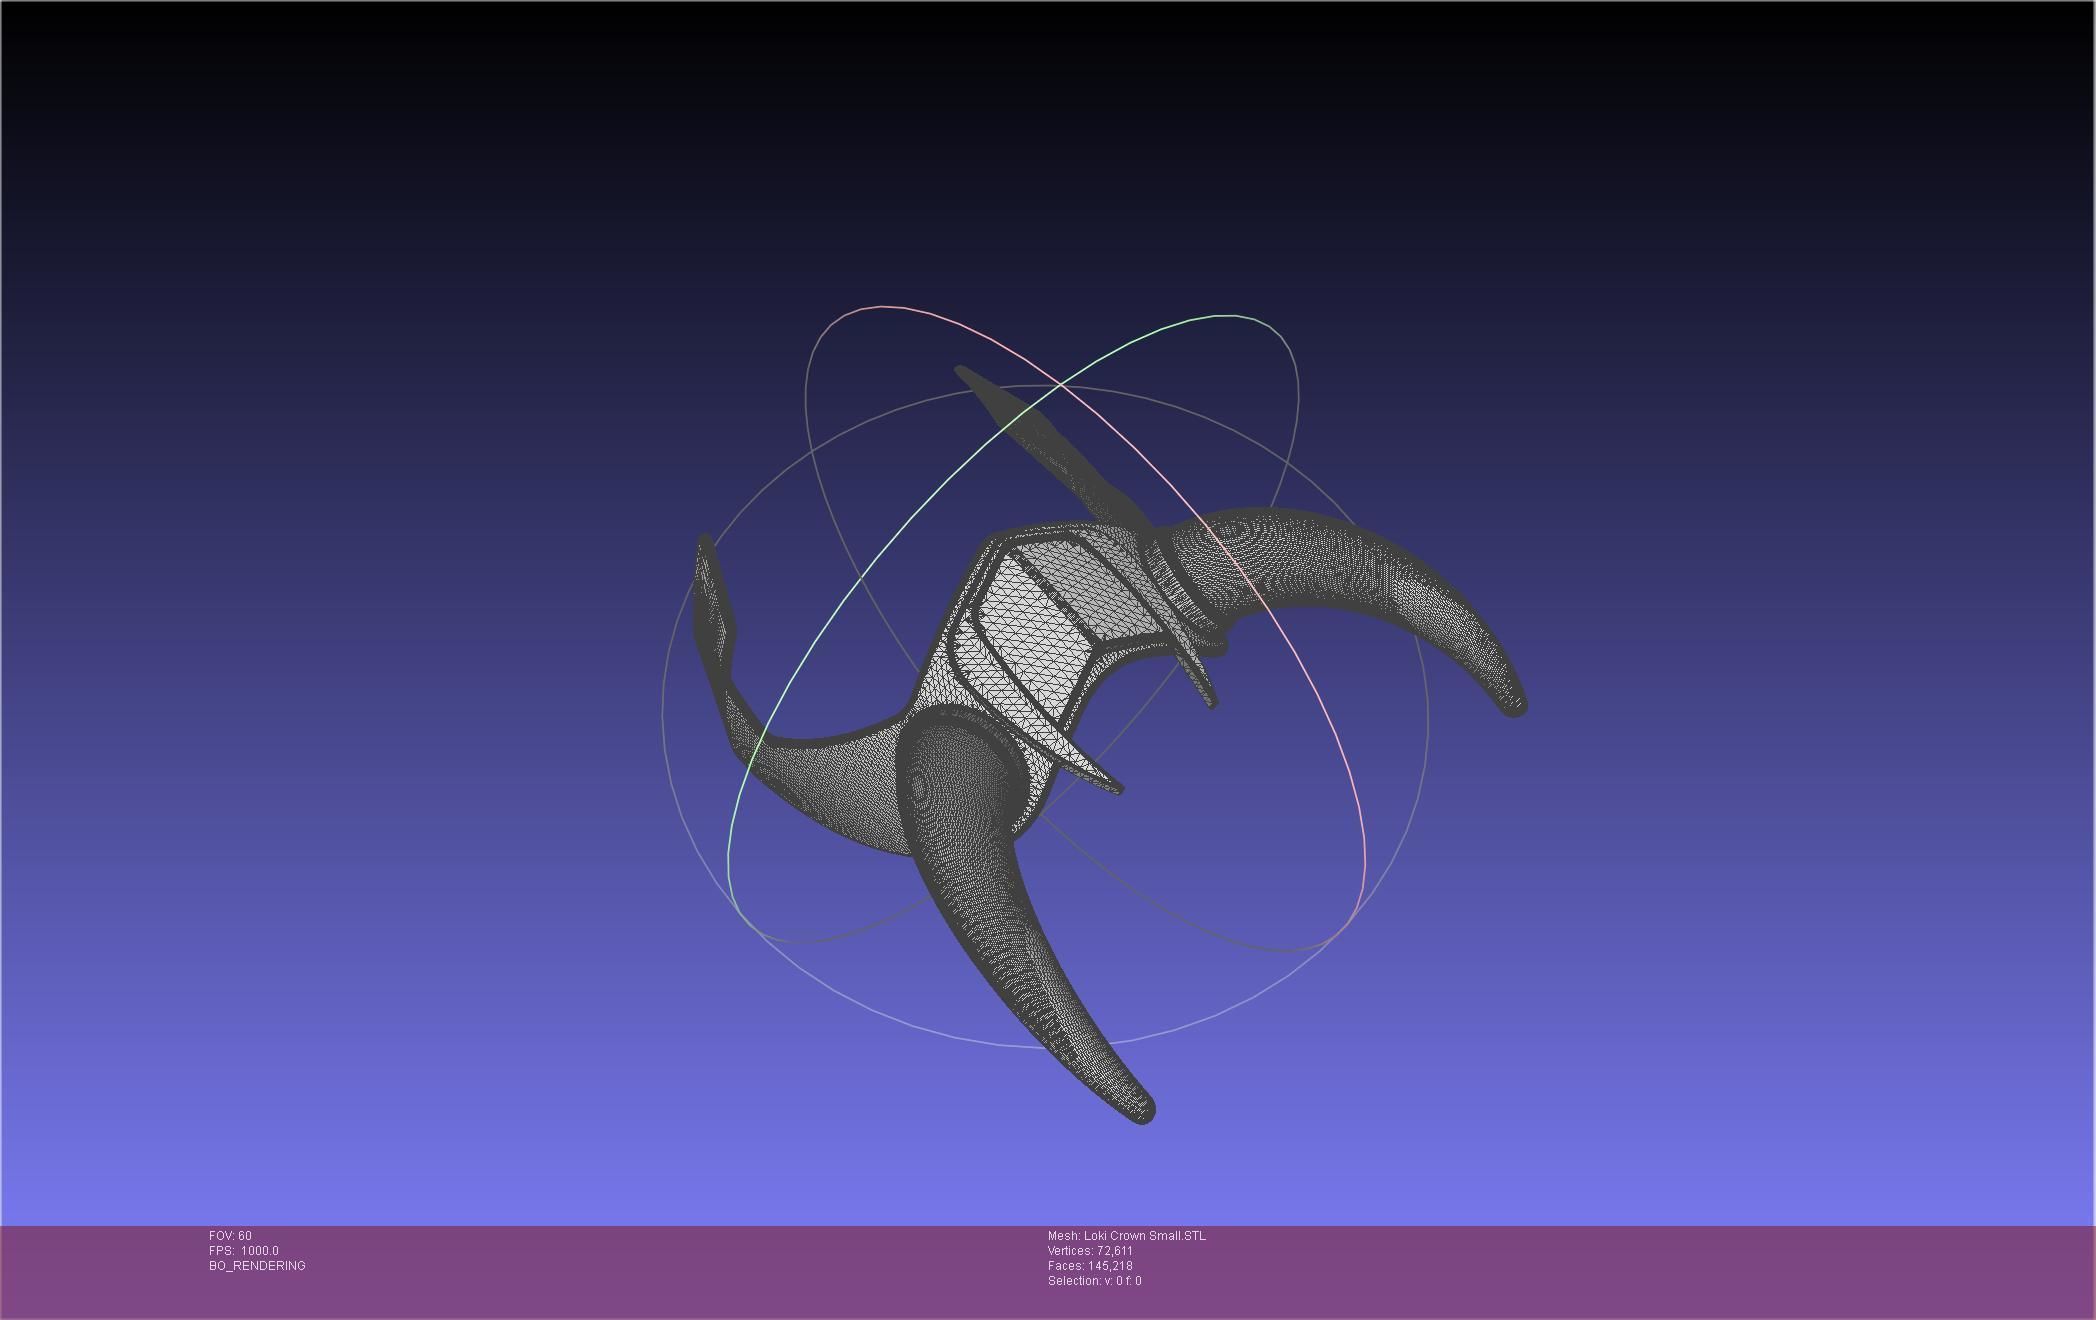Screen dimensions: 2096x1320
Task: Click the FPS 1000.0 readout
Action: (x=244, y=1251)
